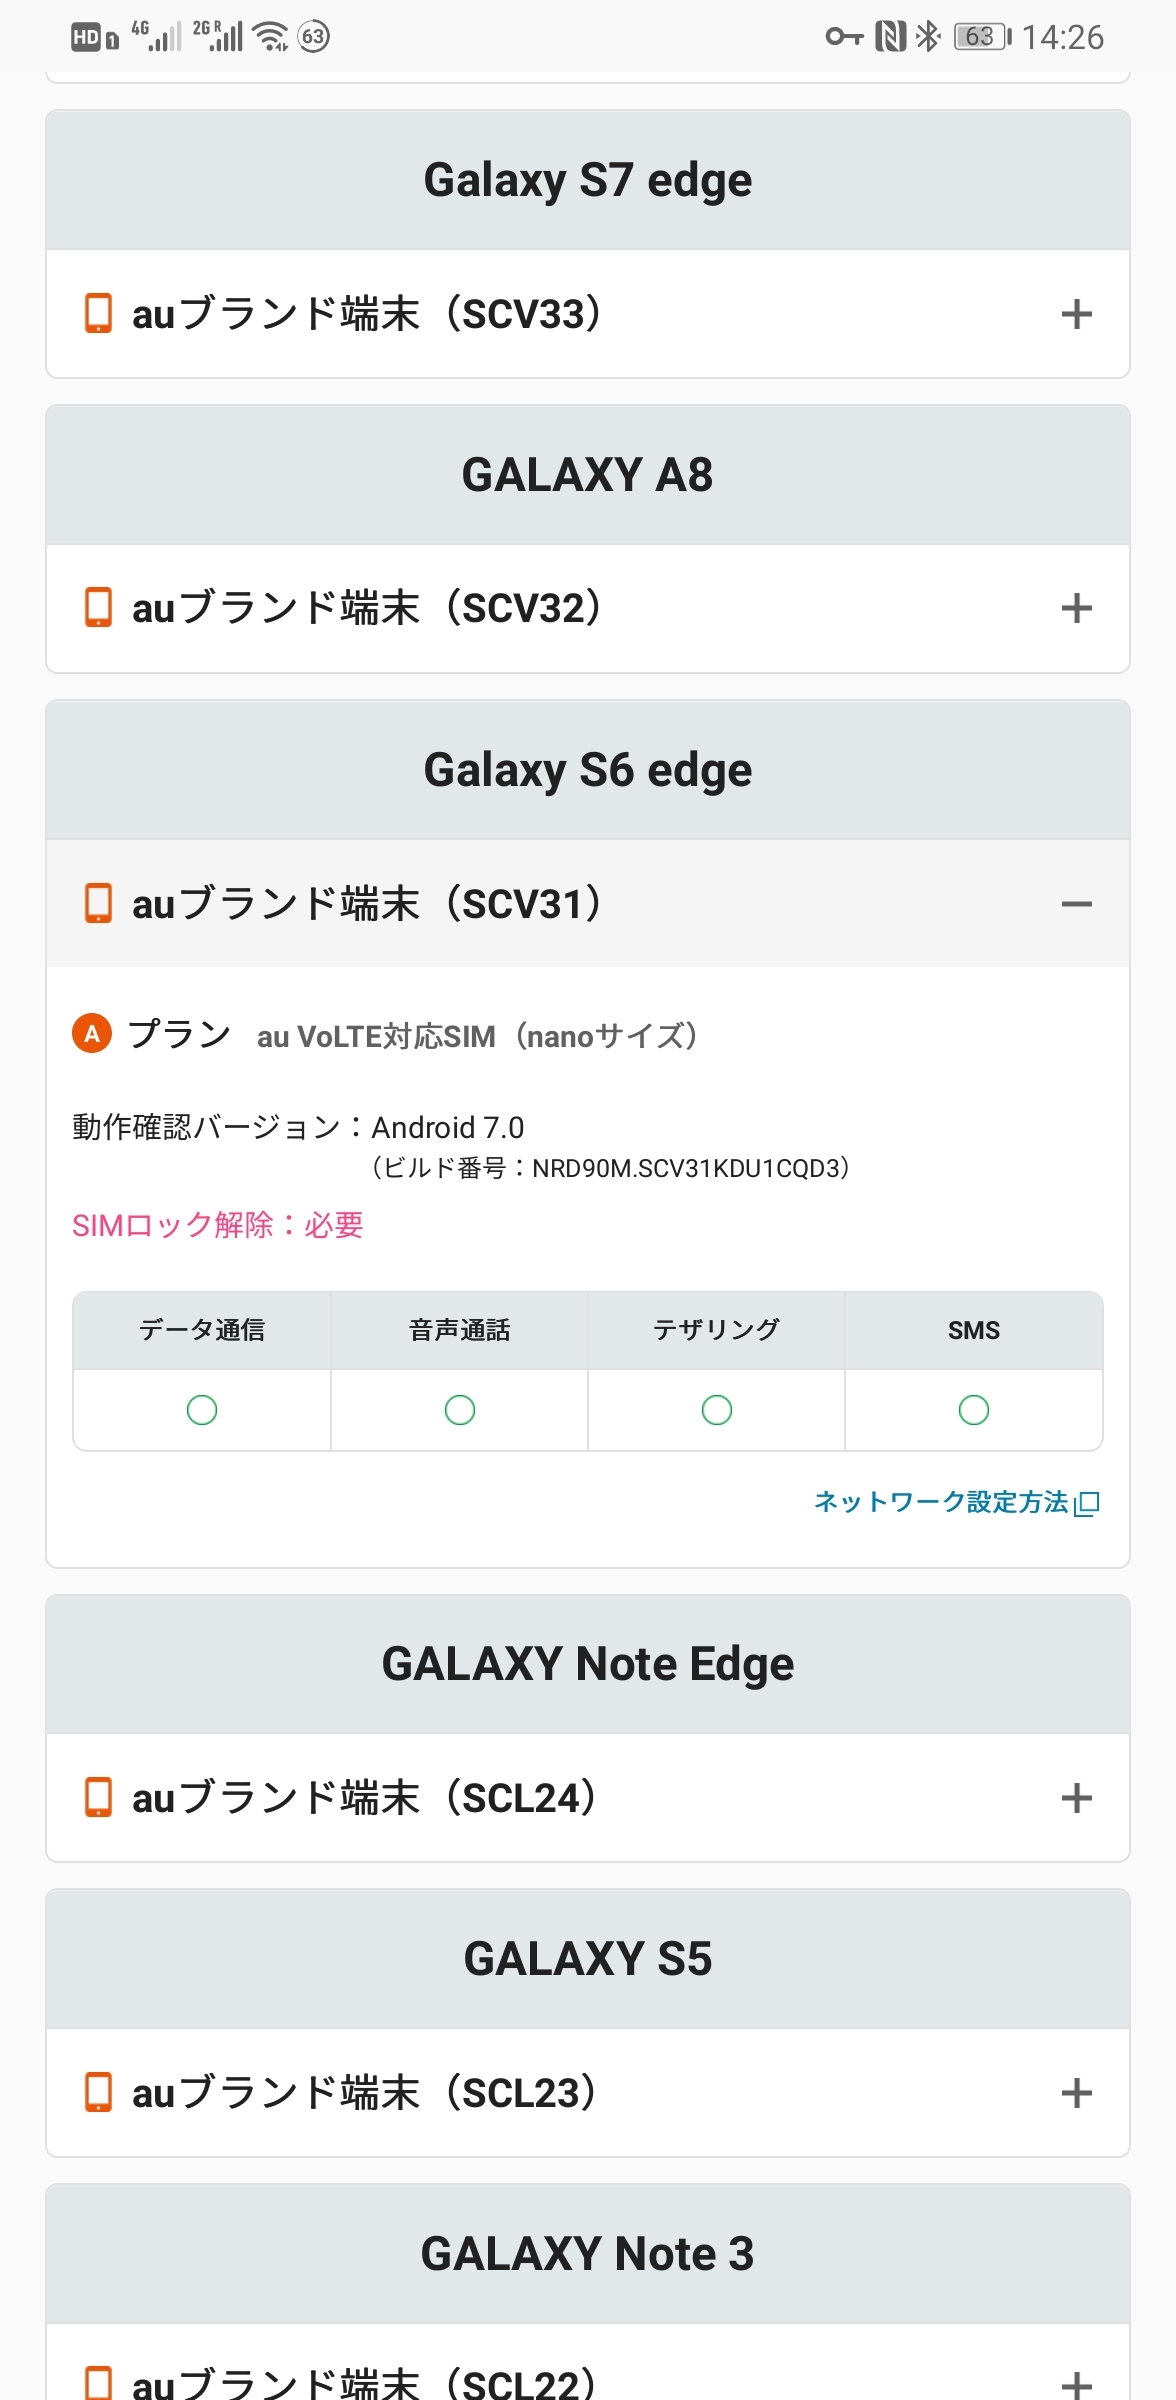
Task: Expand the SCL23 plus icon
Action: click(x=1076, y=2092)
